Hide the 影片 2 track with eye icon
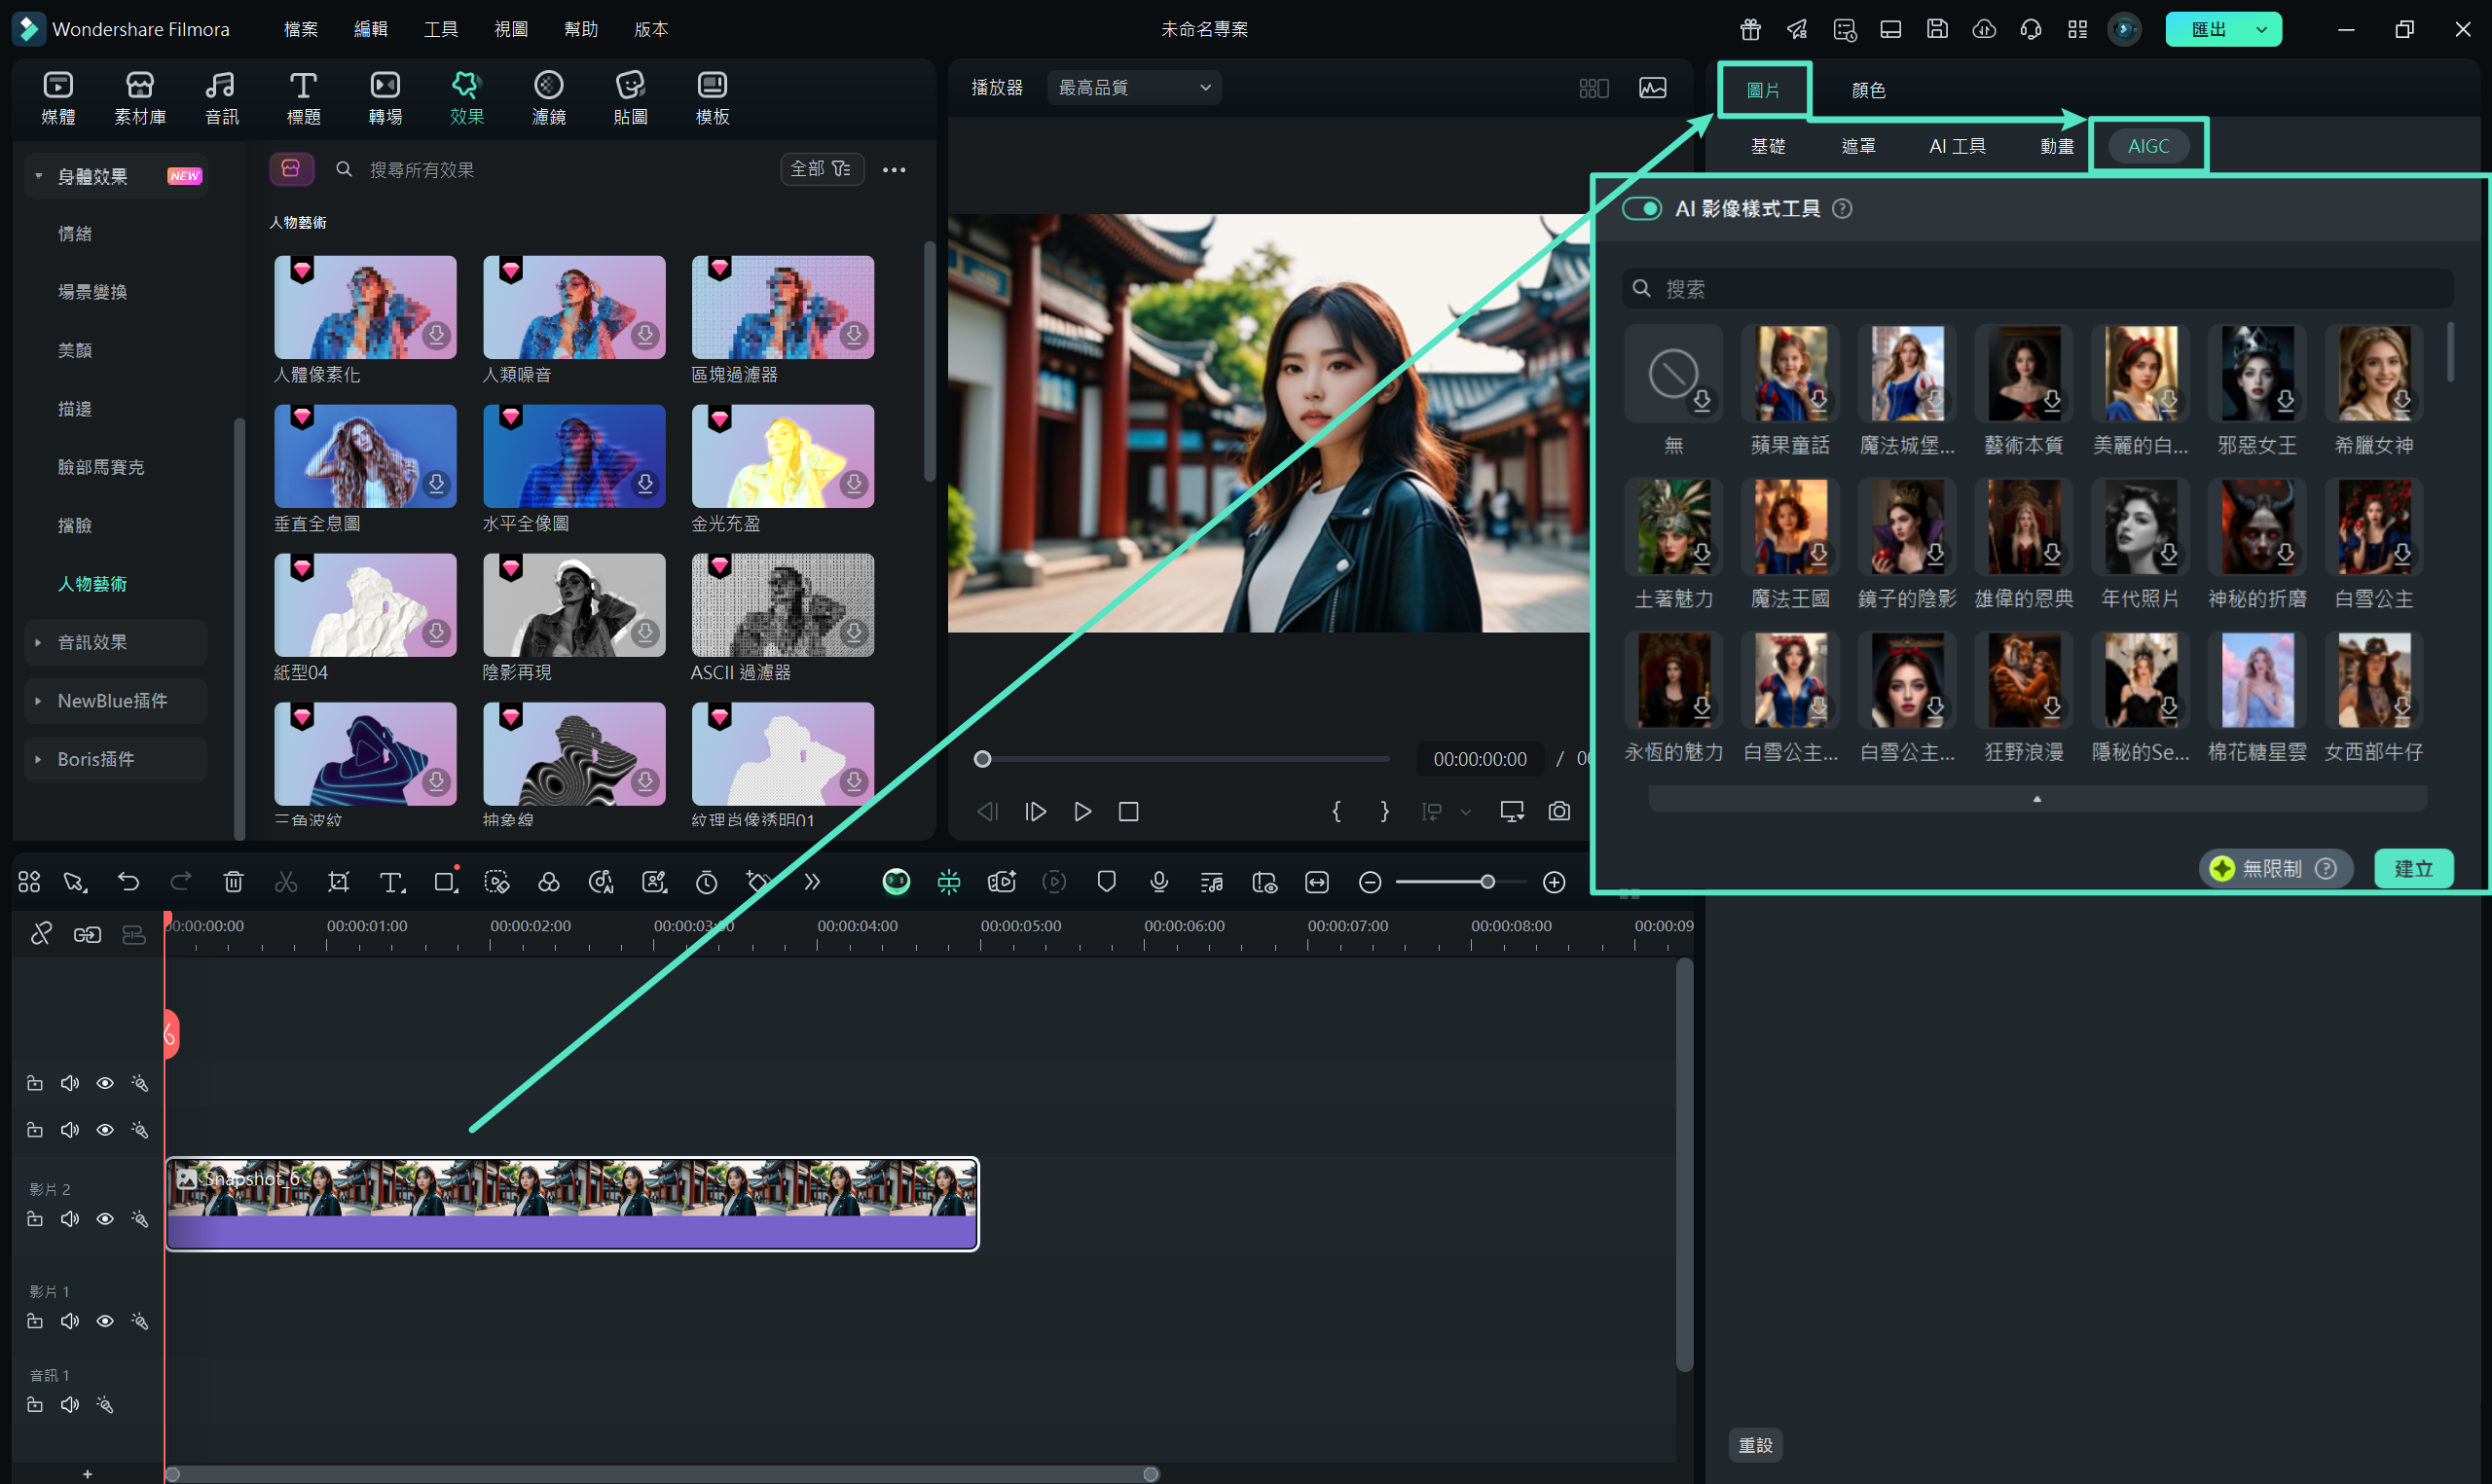This screenshot has width=2492, height=1484. point(105,1218)
